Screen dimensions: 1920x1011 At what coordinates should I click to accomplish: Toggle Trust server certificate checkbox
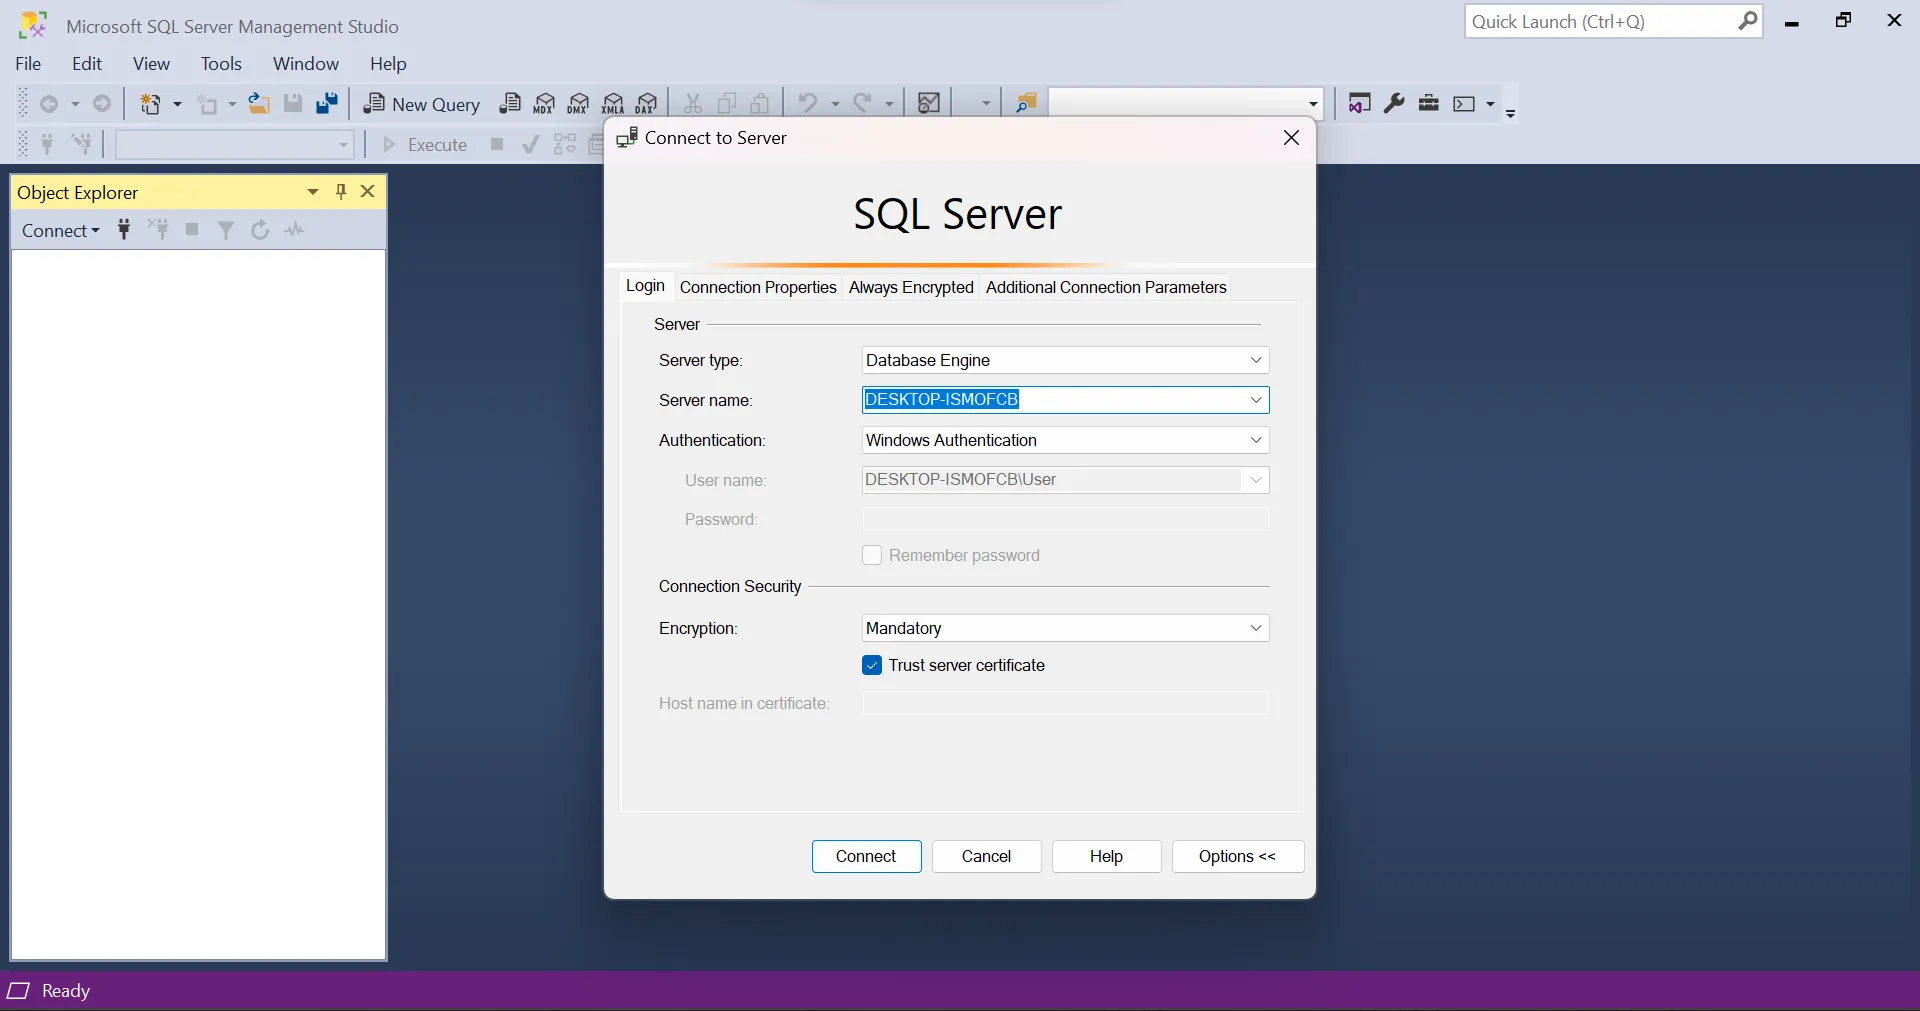(x=872, y=666)
